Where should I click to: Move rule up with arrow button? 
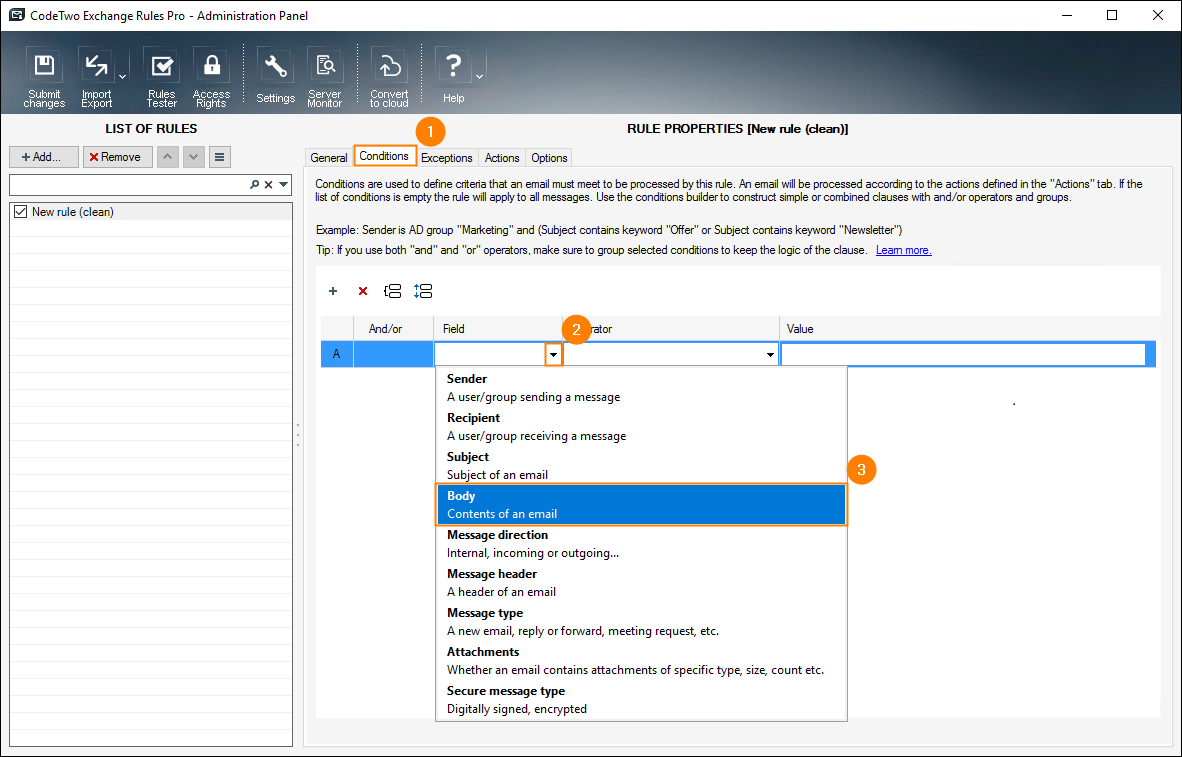167,157
